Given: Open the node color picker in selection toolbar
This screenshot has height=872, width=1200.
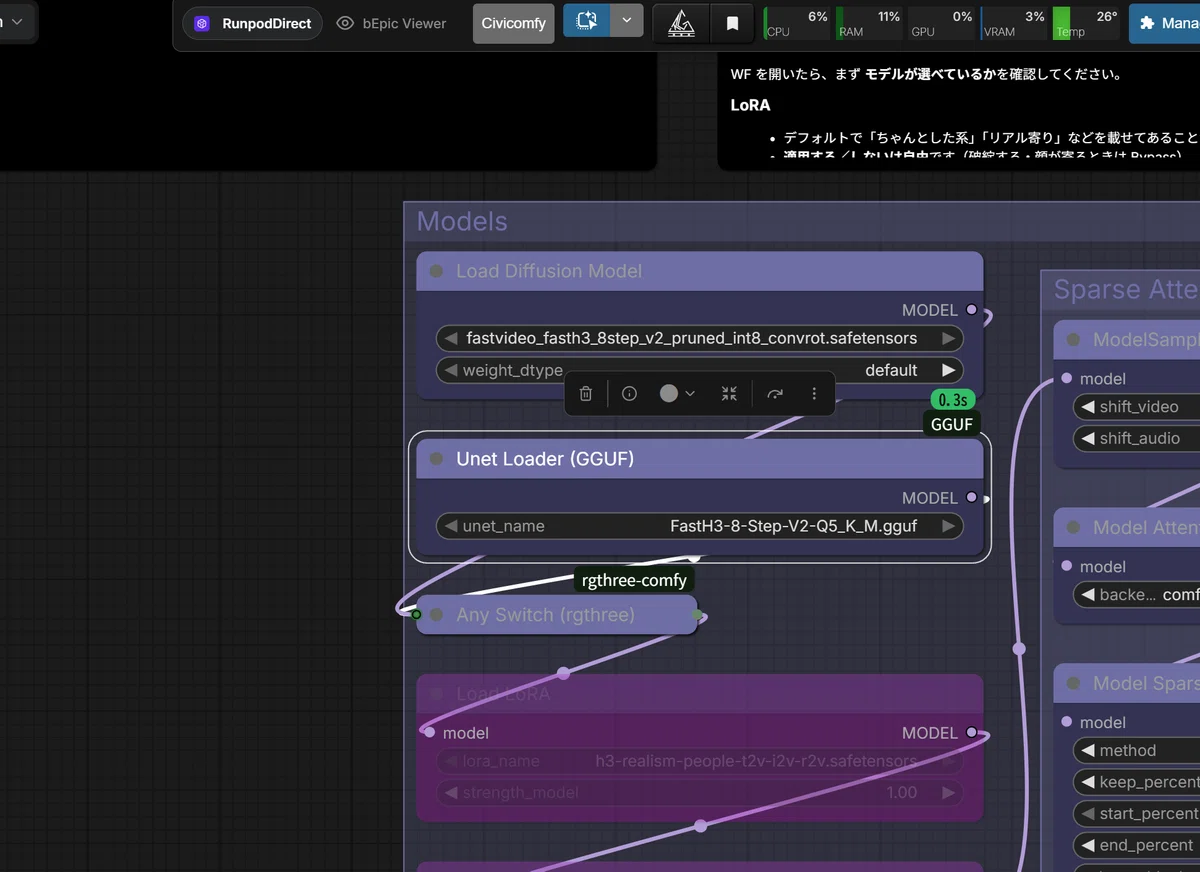Looking at the screenshot, I should [676, 394].
